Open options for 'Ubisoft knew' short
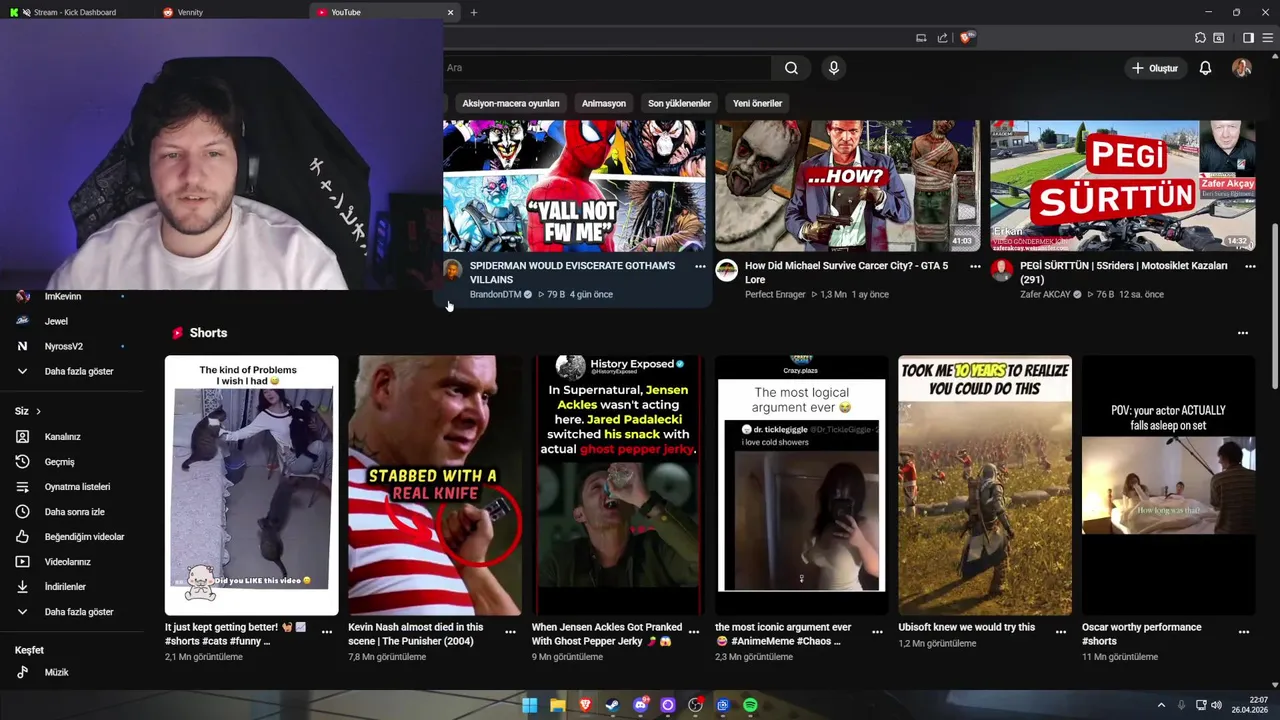Screen dimensions: 1280x720 click(1061, 632)
